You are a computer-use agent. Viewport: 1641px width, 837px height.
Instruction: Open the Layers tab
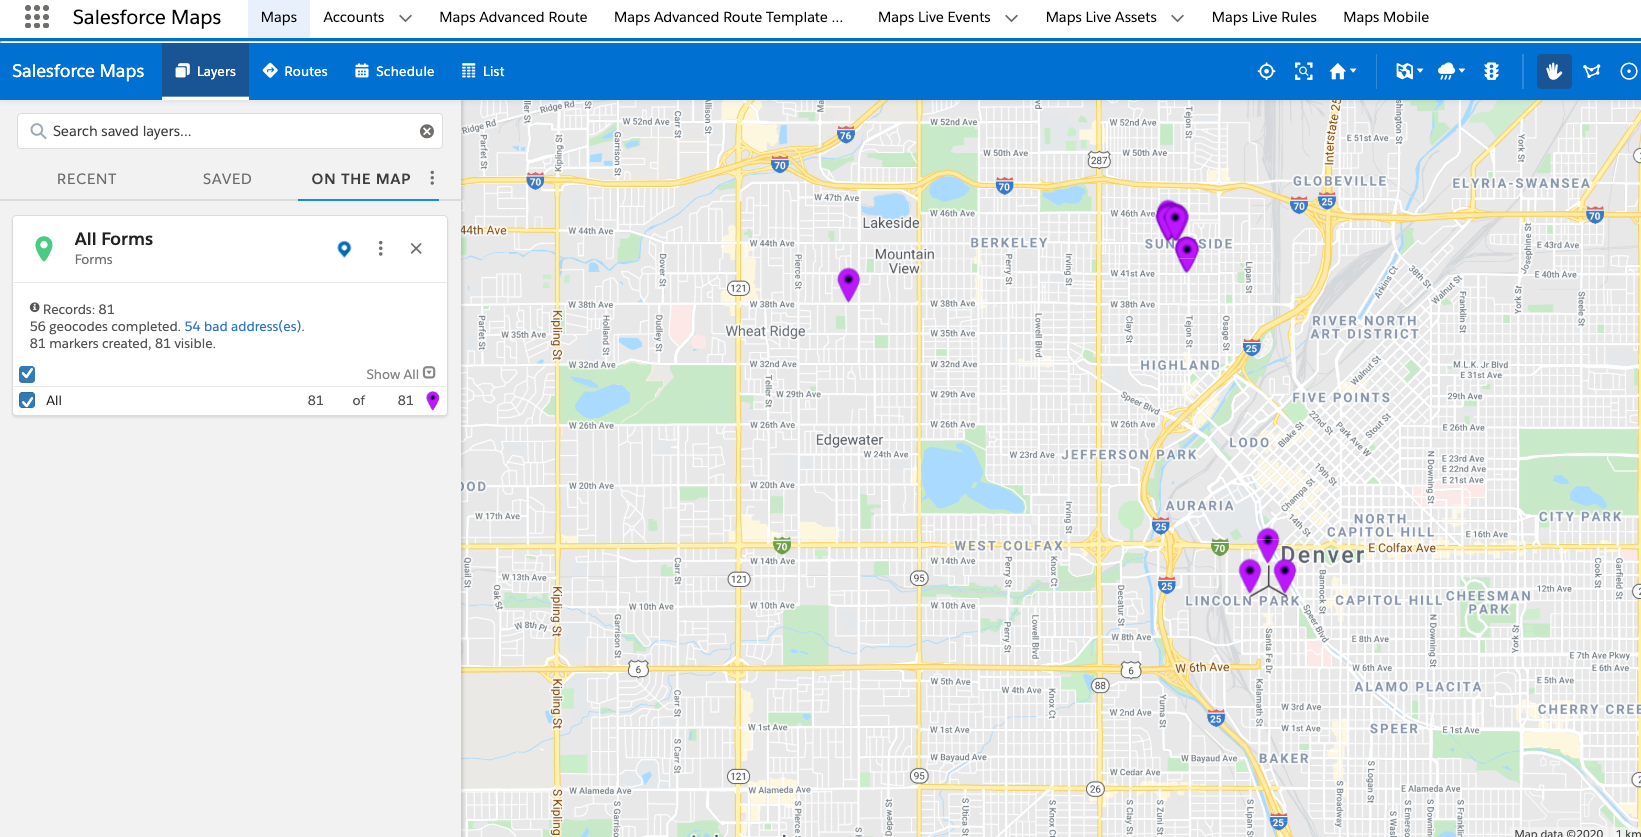205,71
